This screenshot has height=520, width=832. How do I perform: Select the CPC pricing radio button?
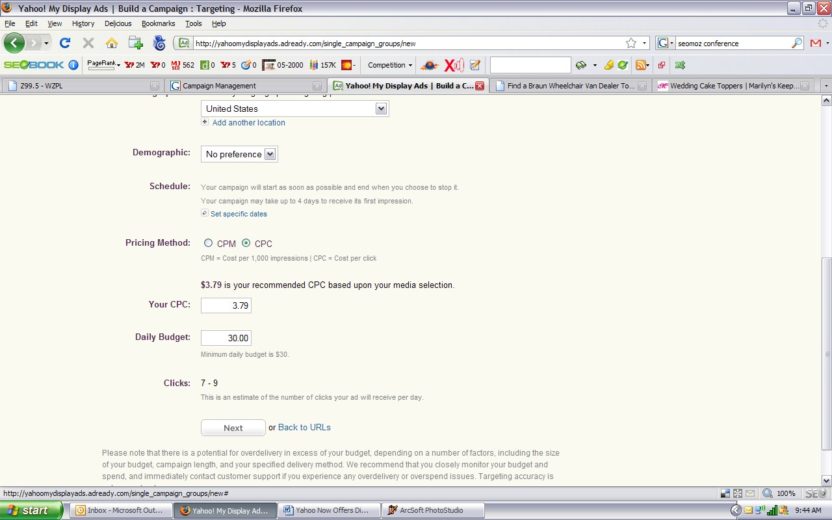[246, 243]
